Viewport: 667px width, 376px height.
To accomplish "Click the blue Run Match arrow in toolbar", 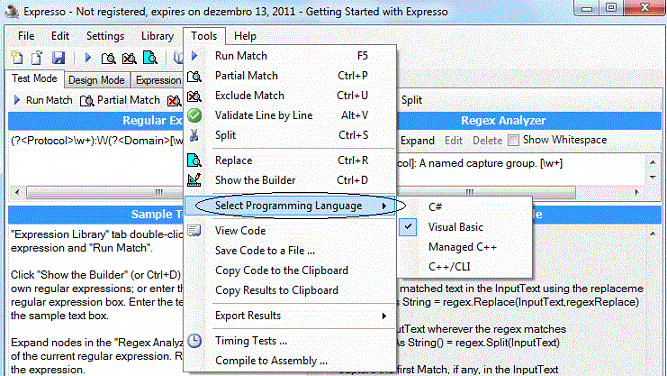I will coord(88,57).
